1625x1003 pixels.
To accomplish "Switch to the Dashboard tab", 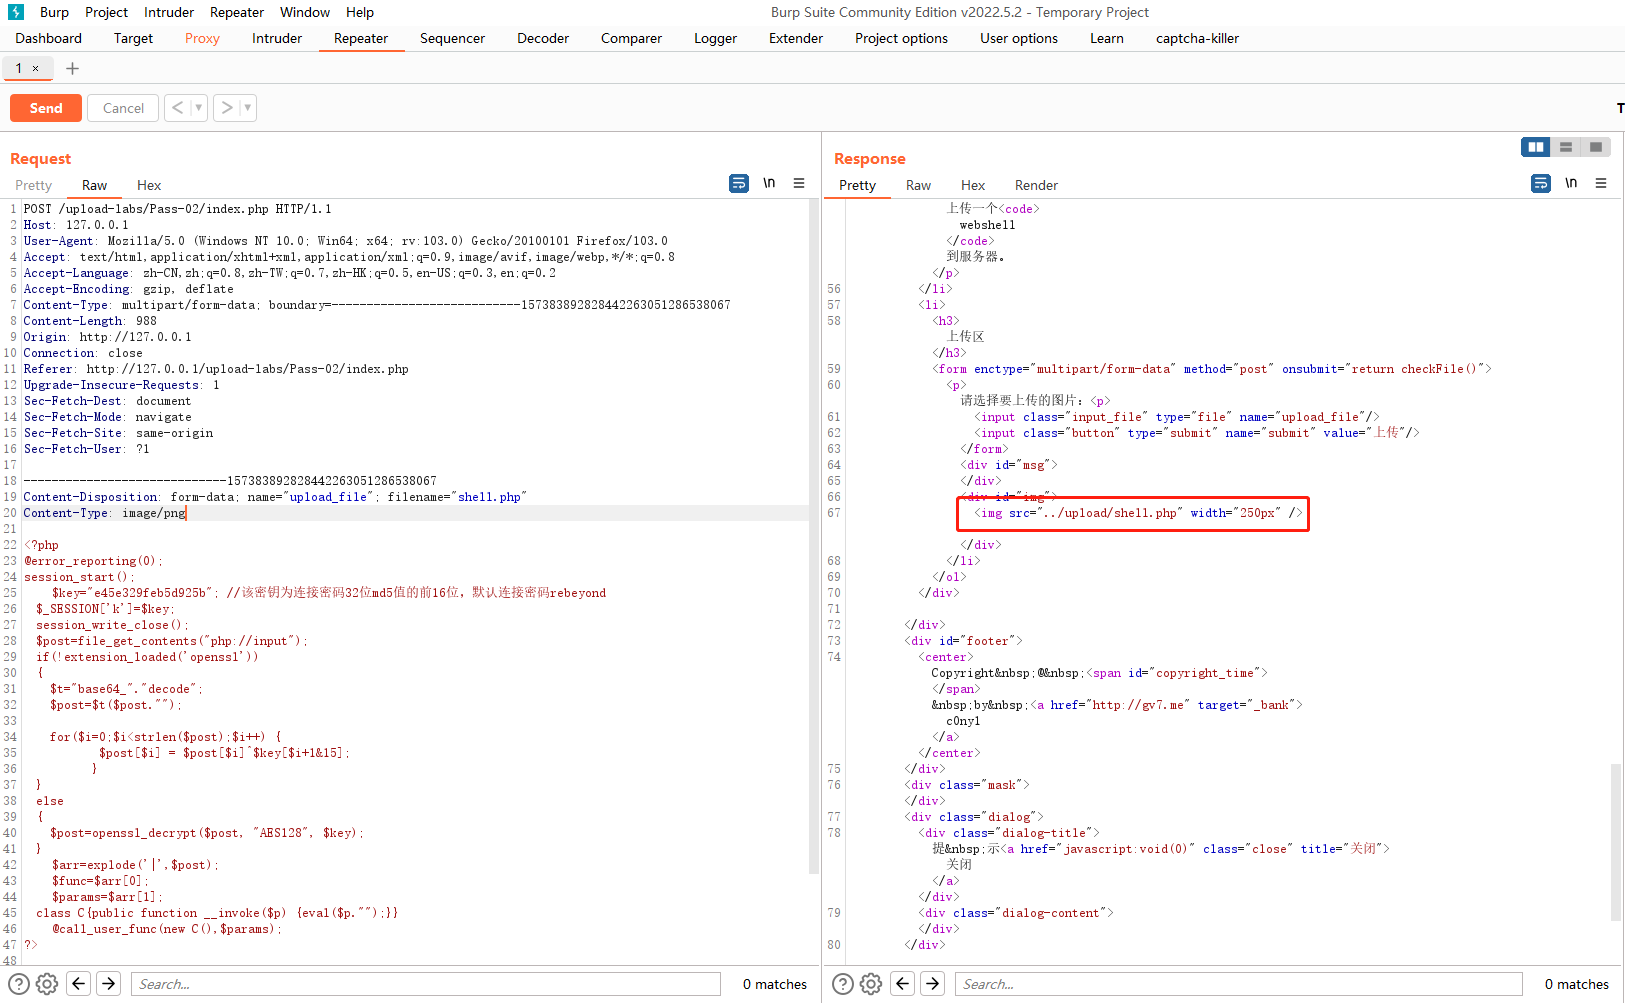I will click(49, 38).
